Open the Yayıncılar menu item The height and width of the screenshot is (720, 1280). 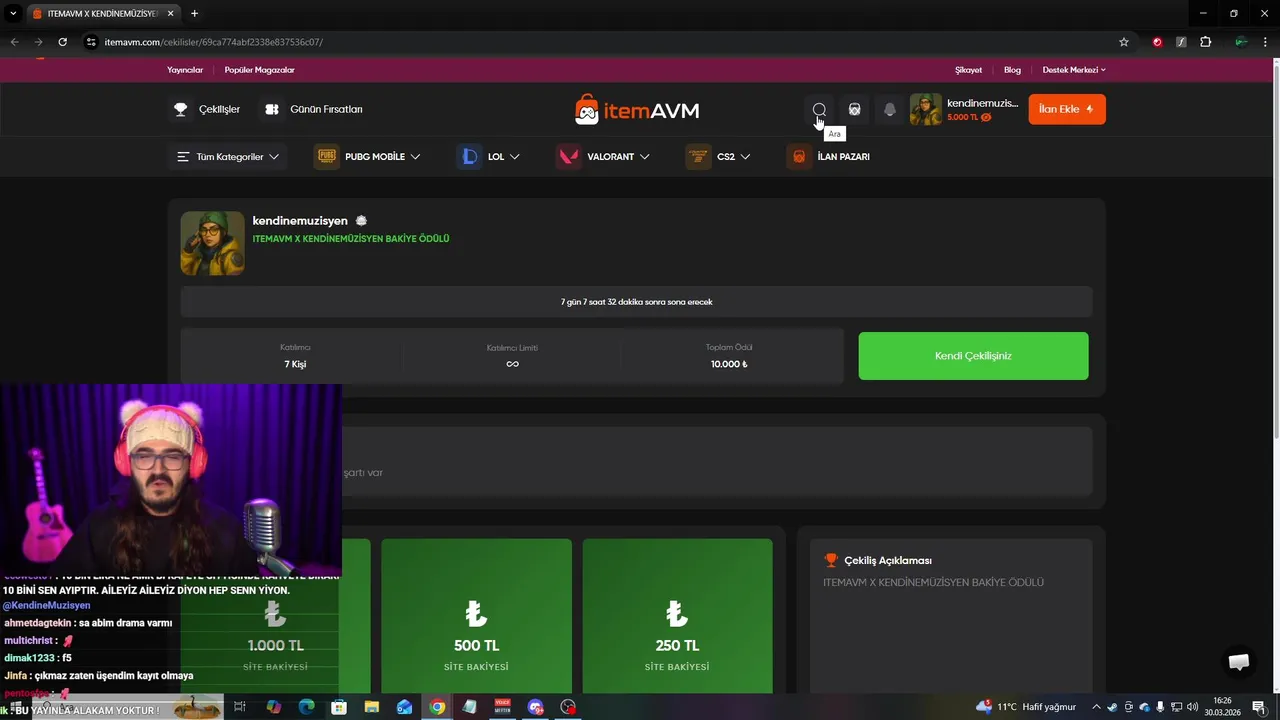[x=185, y=70]
